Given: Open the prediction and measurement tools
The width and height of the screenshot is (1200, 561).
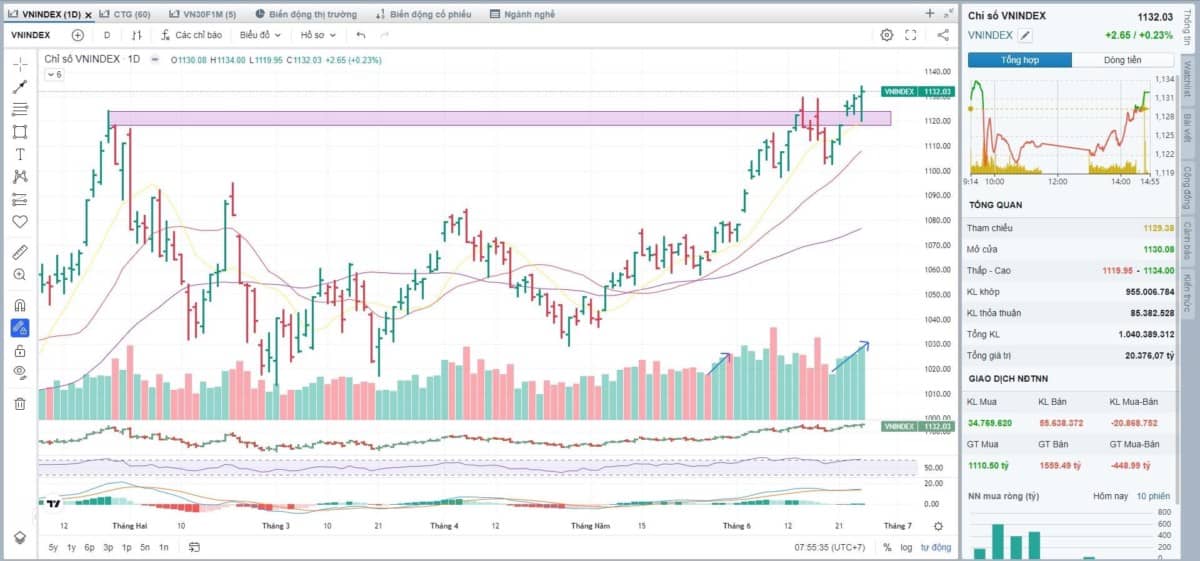Looking at the screenshot, I should pyautogui.click(x=20, y=199).
